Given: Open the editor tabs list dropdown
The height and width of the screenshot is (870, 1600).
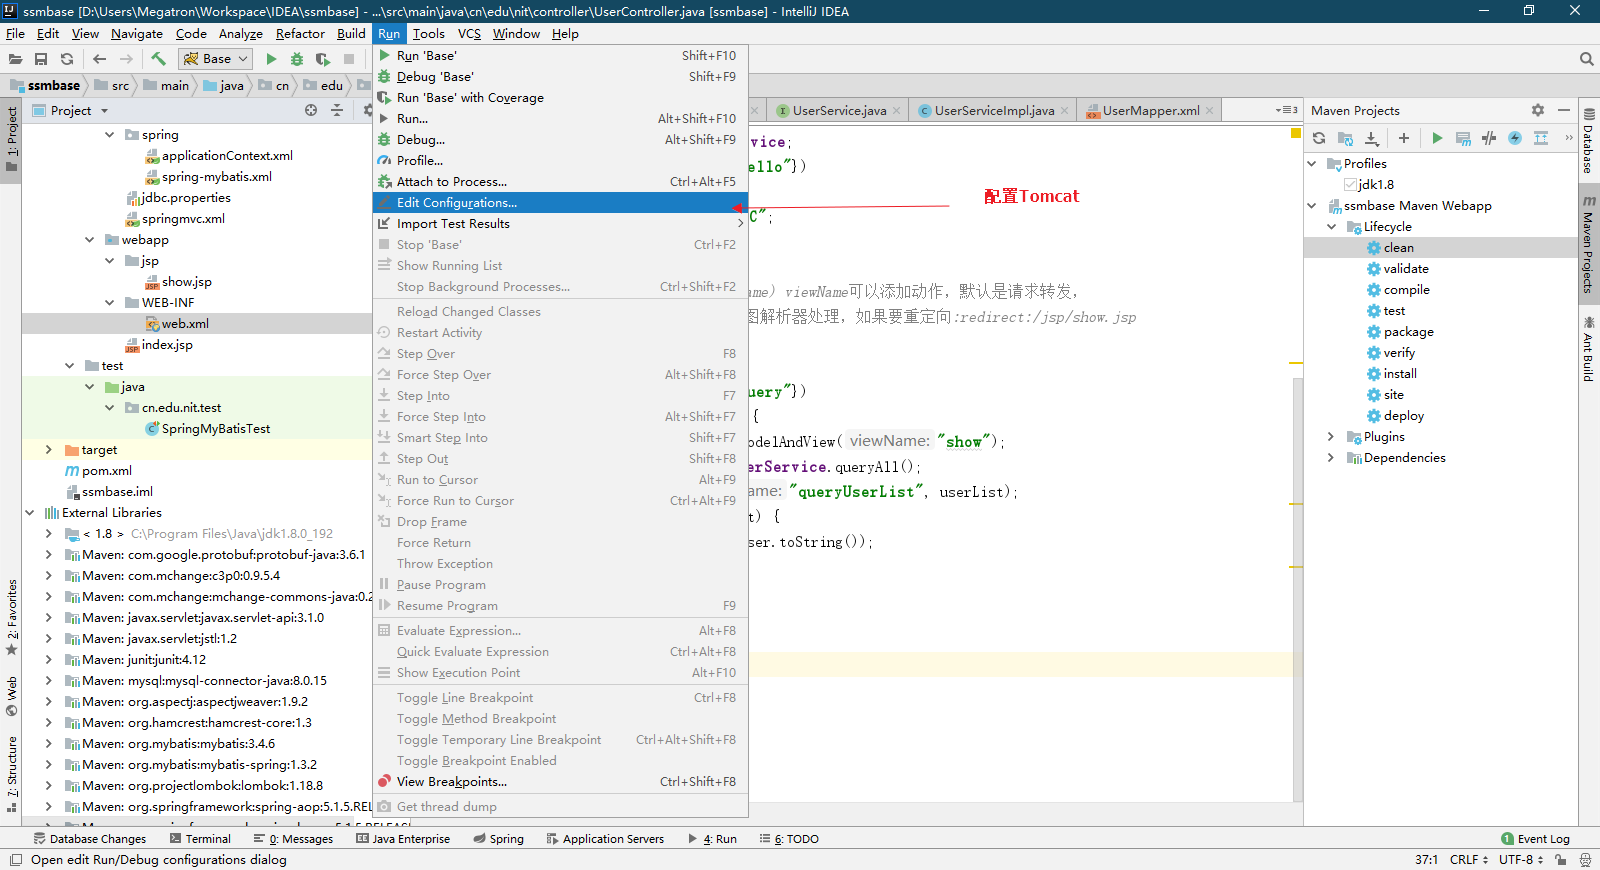Looking at the screenshot, I should click(1287, 110).
